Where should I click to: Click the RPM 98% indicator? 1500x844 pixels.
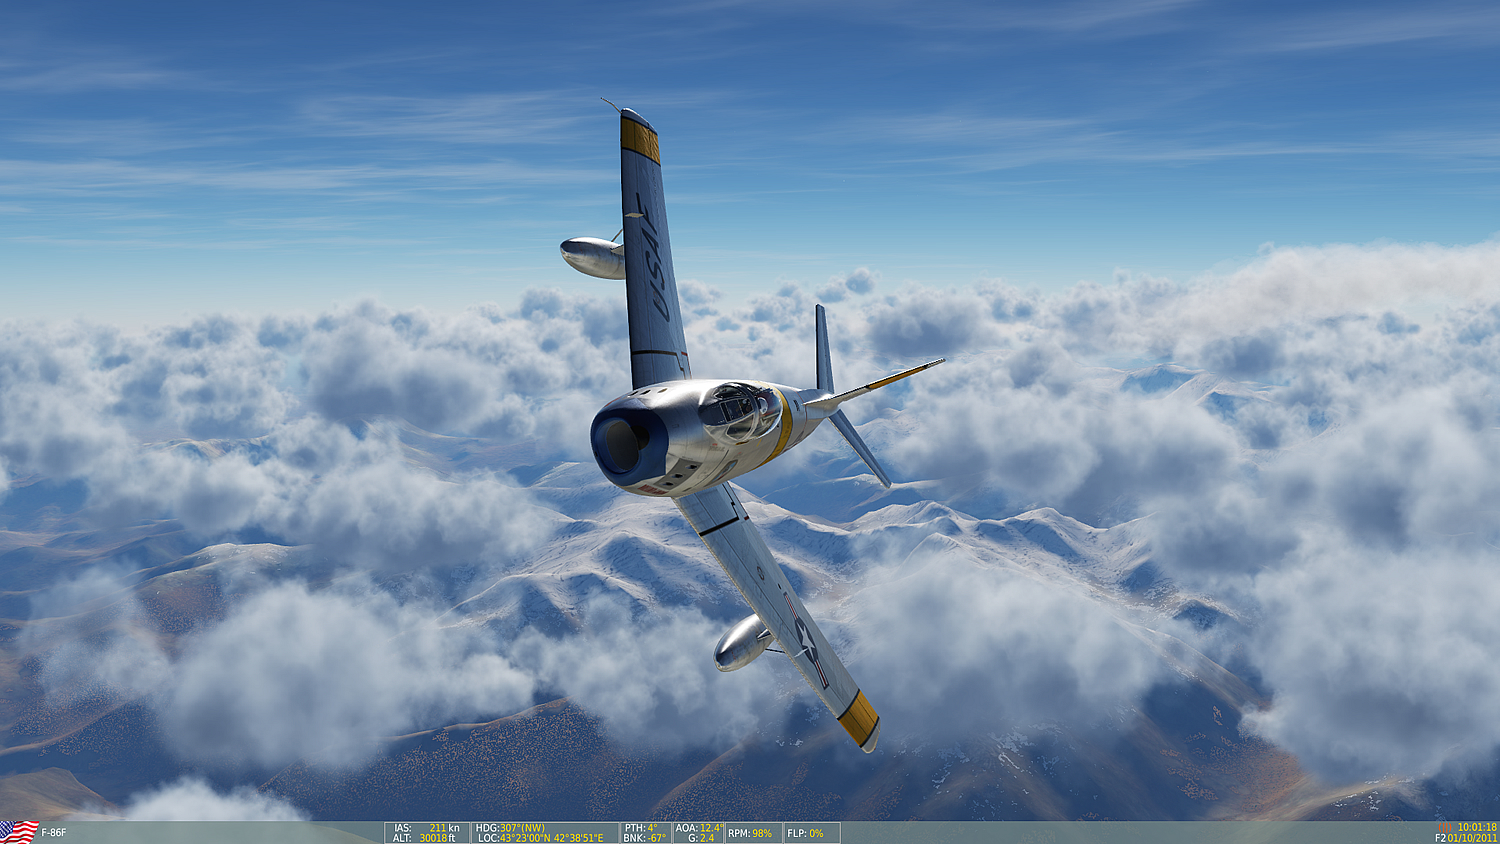(x=750, y=833)
